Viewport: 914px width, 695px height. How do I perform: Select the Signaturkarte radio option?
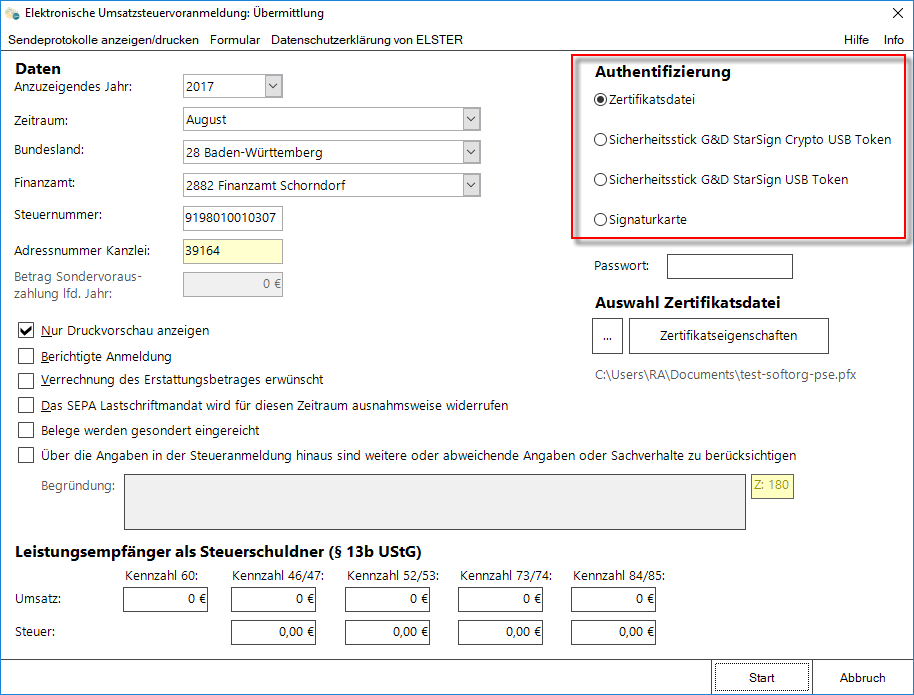tap(600, 219)
